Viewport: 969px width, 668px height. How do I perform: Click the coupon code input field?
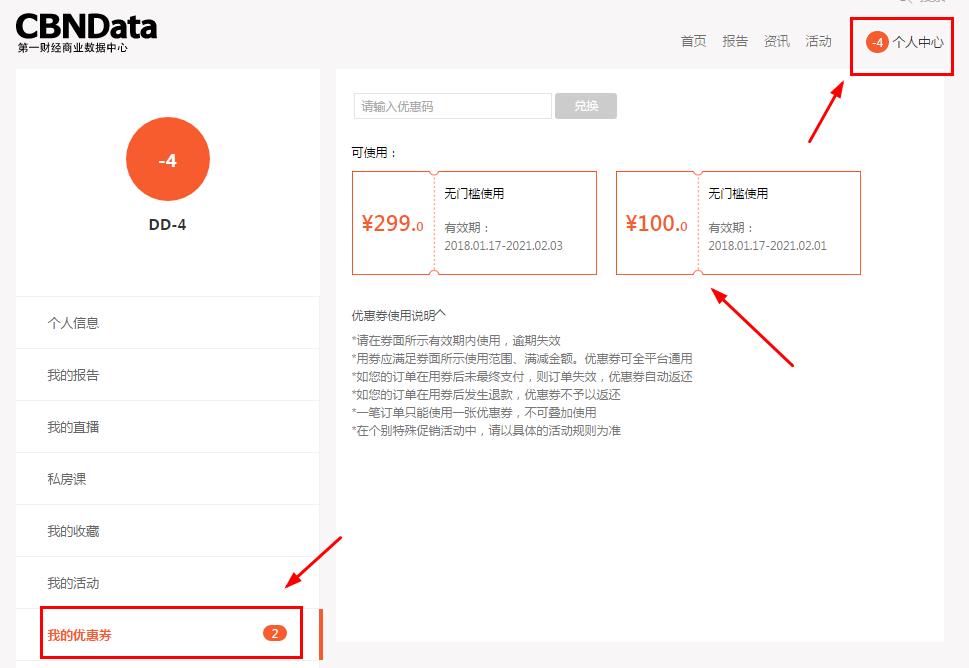[452, 105]
